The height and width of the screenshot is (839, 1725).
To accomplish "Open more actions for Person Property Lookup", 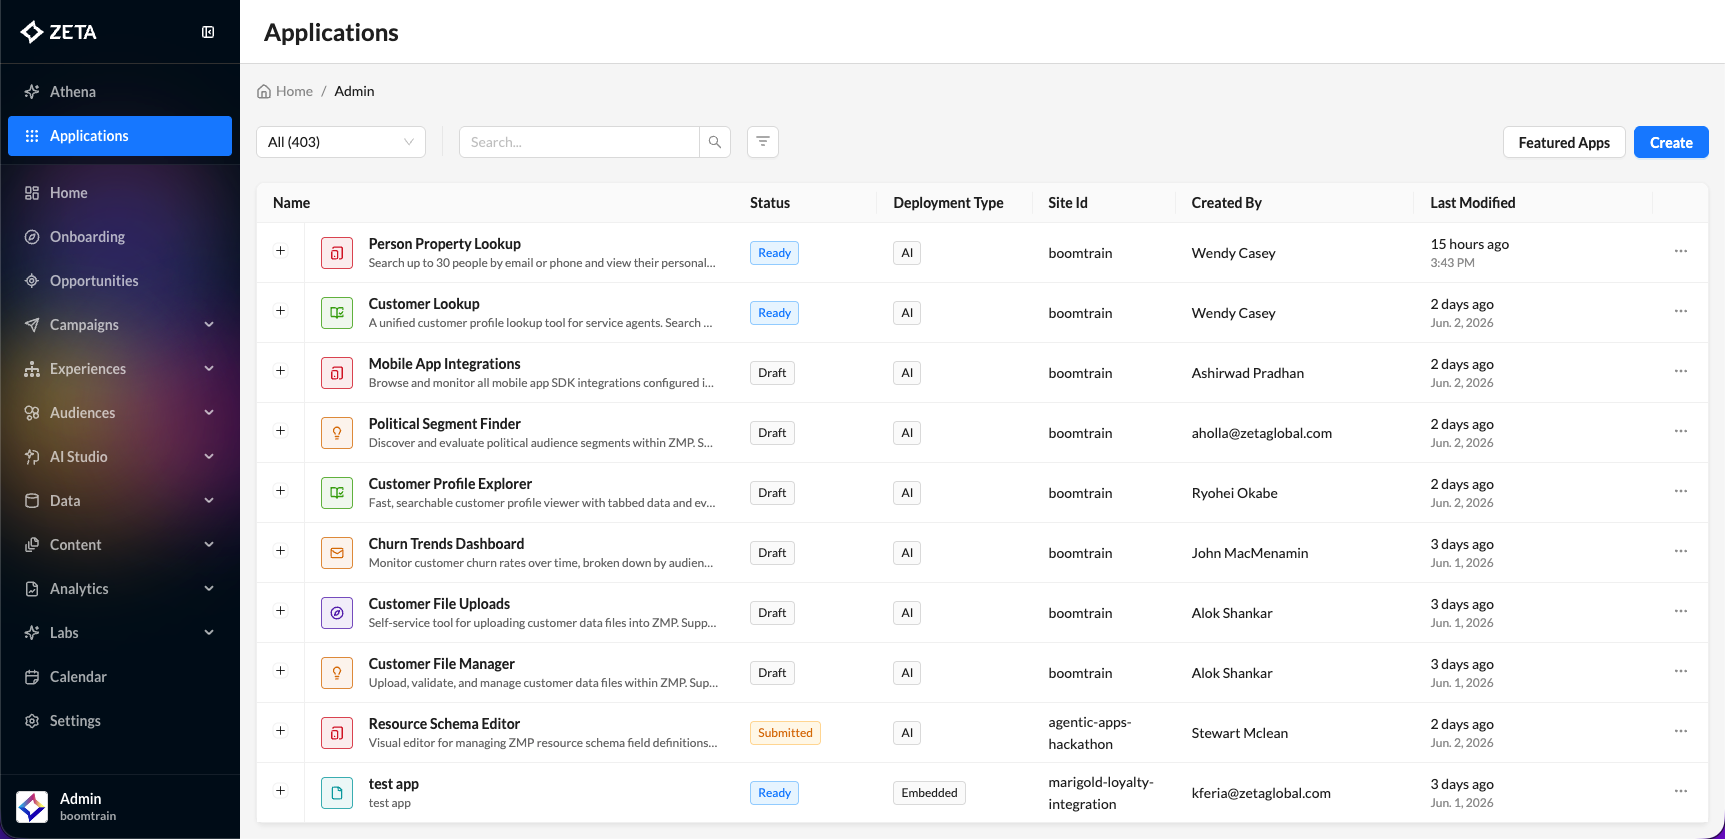I will click(x=1681, y=251).
